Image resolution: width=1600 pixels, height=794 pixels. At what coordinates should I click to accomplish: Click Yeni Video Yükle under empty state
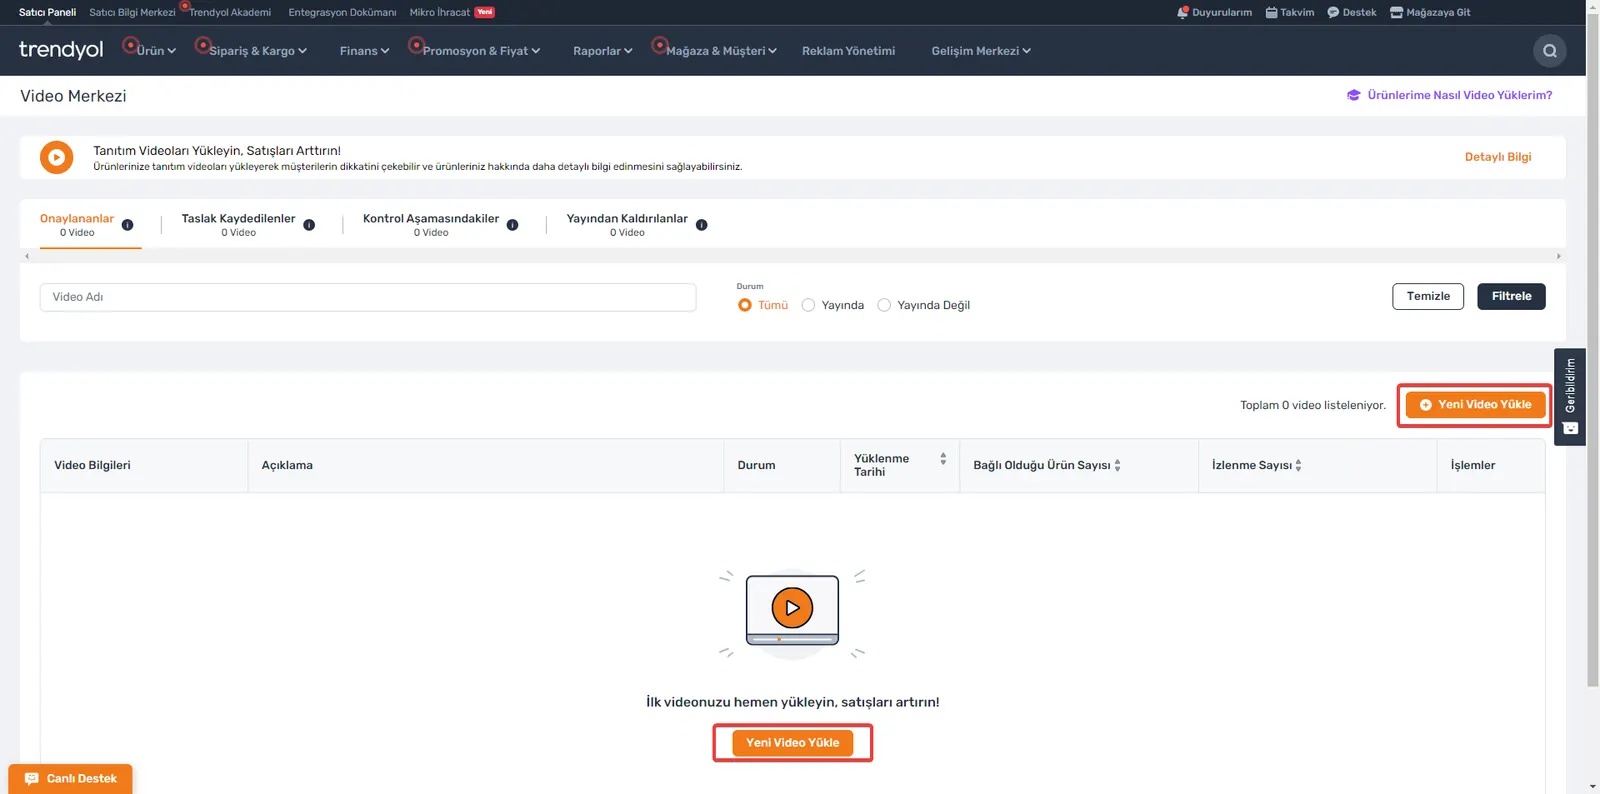[792, 743]
